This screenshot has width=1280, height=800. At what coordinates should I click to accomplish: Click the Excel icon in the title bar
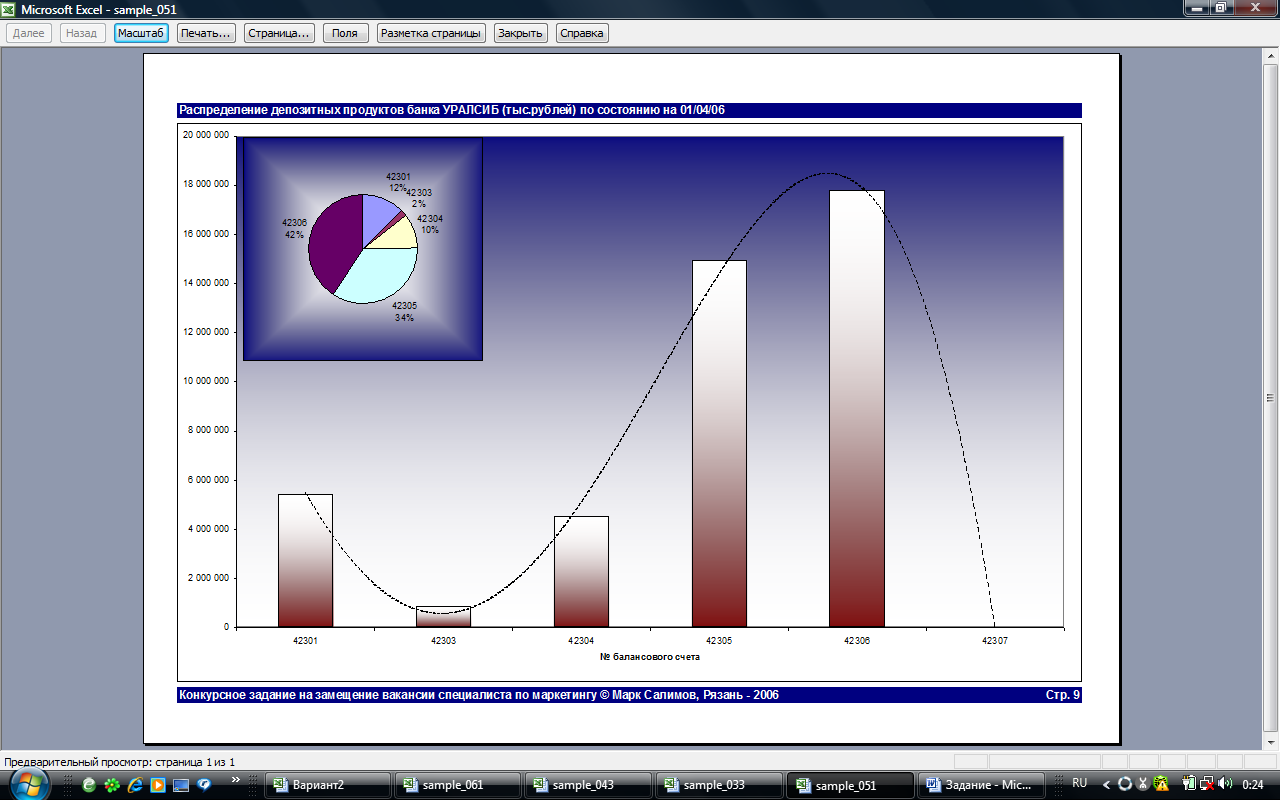[9, 9]
